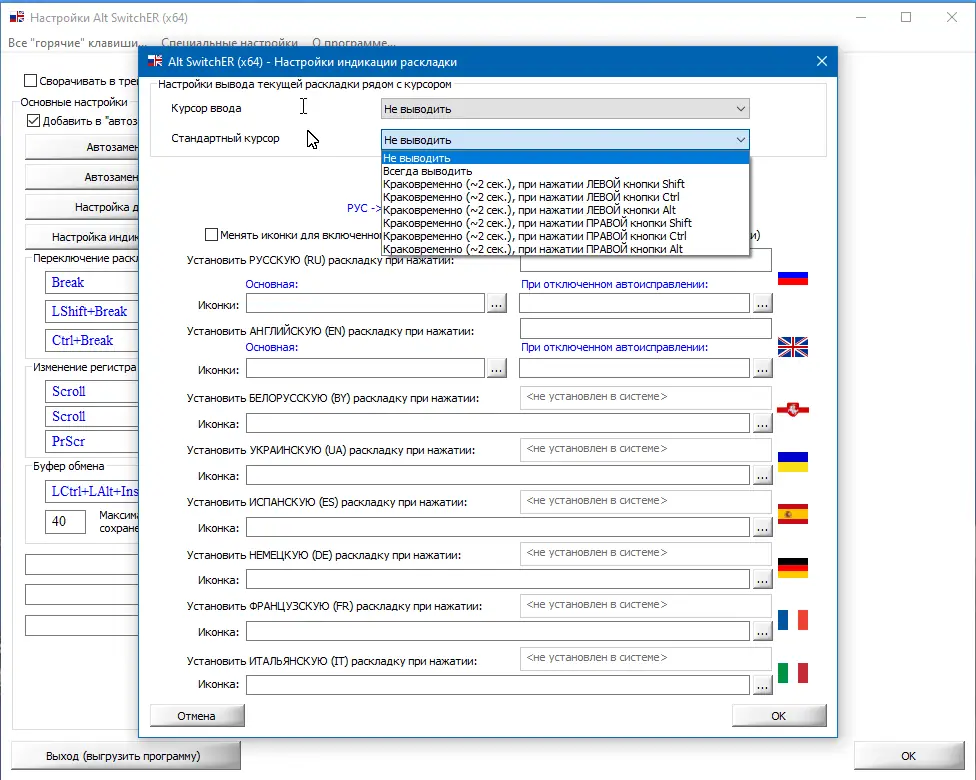The height and width of the screenshot is (780, 976).
Task: Focus Ukrainian icon path field
Action: [x=498, y=476]
